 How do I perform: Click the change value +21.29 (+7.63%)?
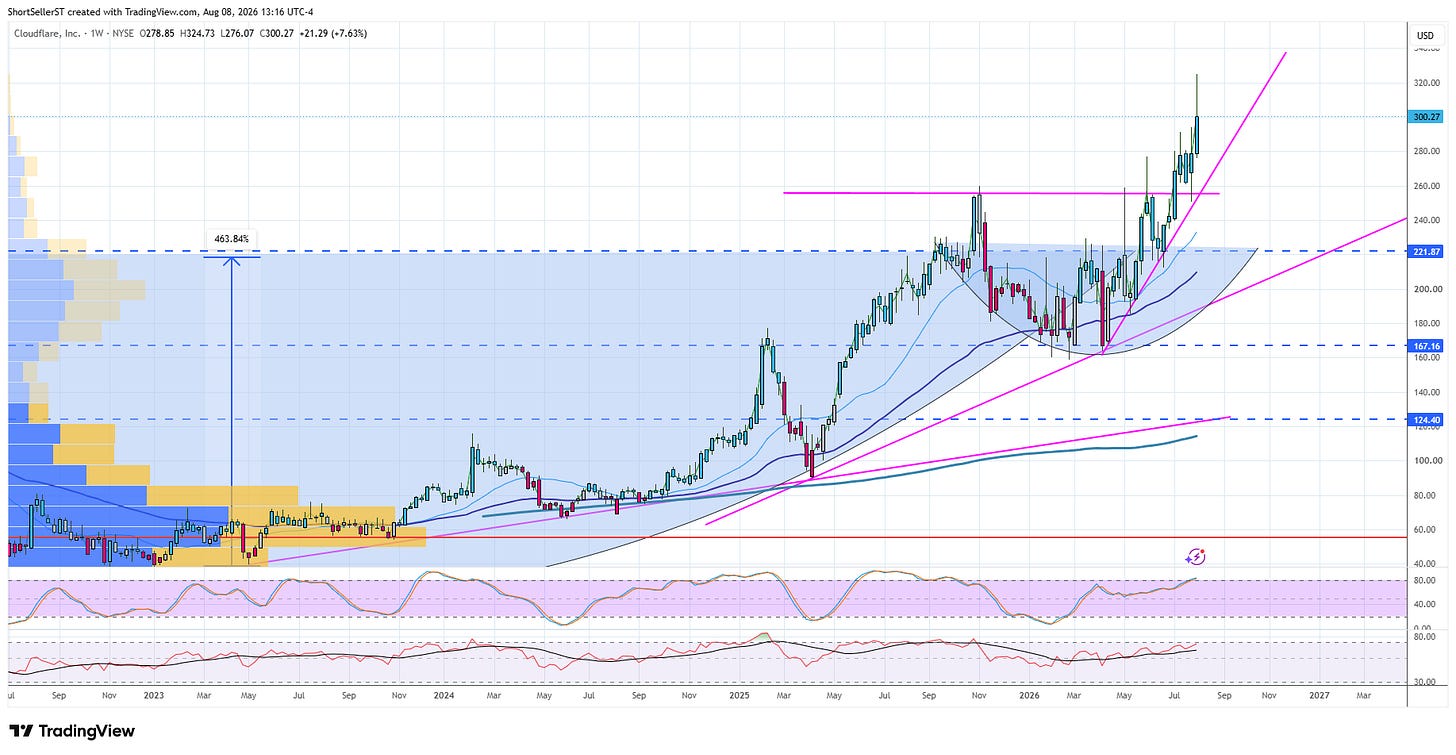click(x=334, y=33)
